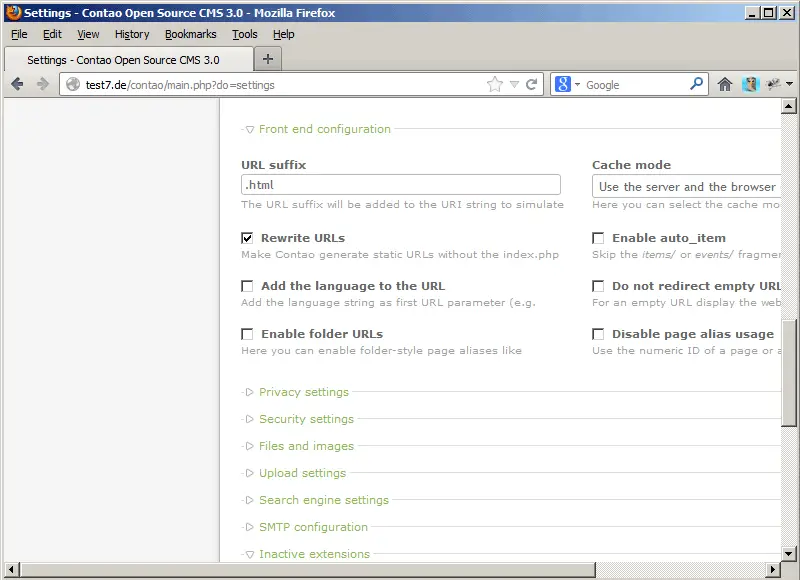This screenshot has width=800, height=580.
Task: Open the History menu
Action: coord(132,34)
